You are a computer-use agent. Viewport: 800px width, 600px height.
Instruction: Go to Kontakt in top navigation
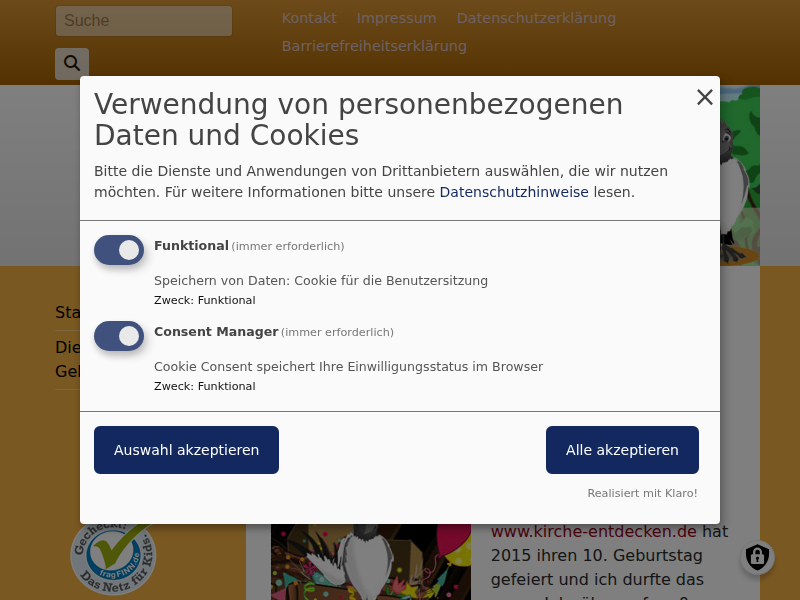(309, 18)
